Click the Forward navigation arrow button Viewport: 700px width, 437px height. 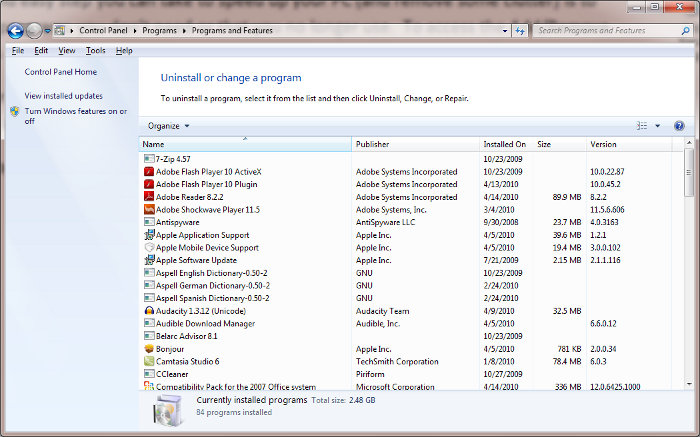(34, 31)
